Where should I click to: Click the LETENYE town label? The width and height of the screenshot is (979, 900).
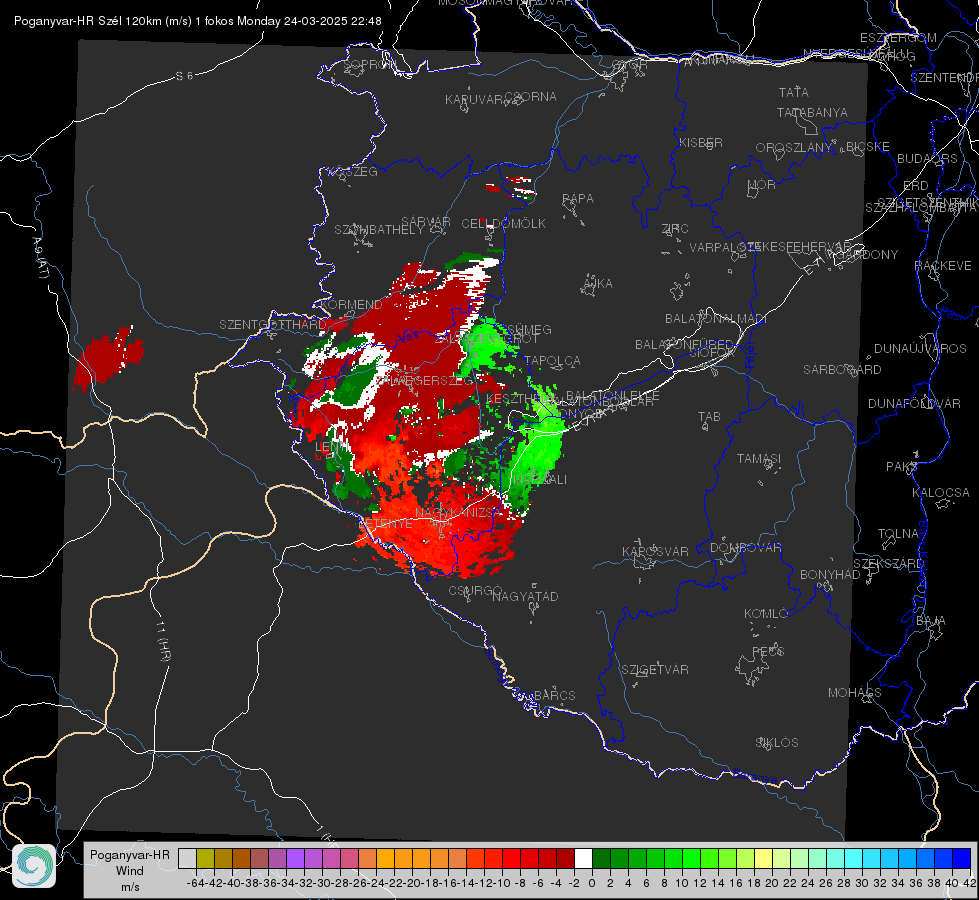click(x=386, y=524)
